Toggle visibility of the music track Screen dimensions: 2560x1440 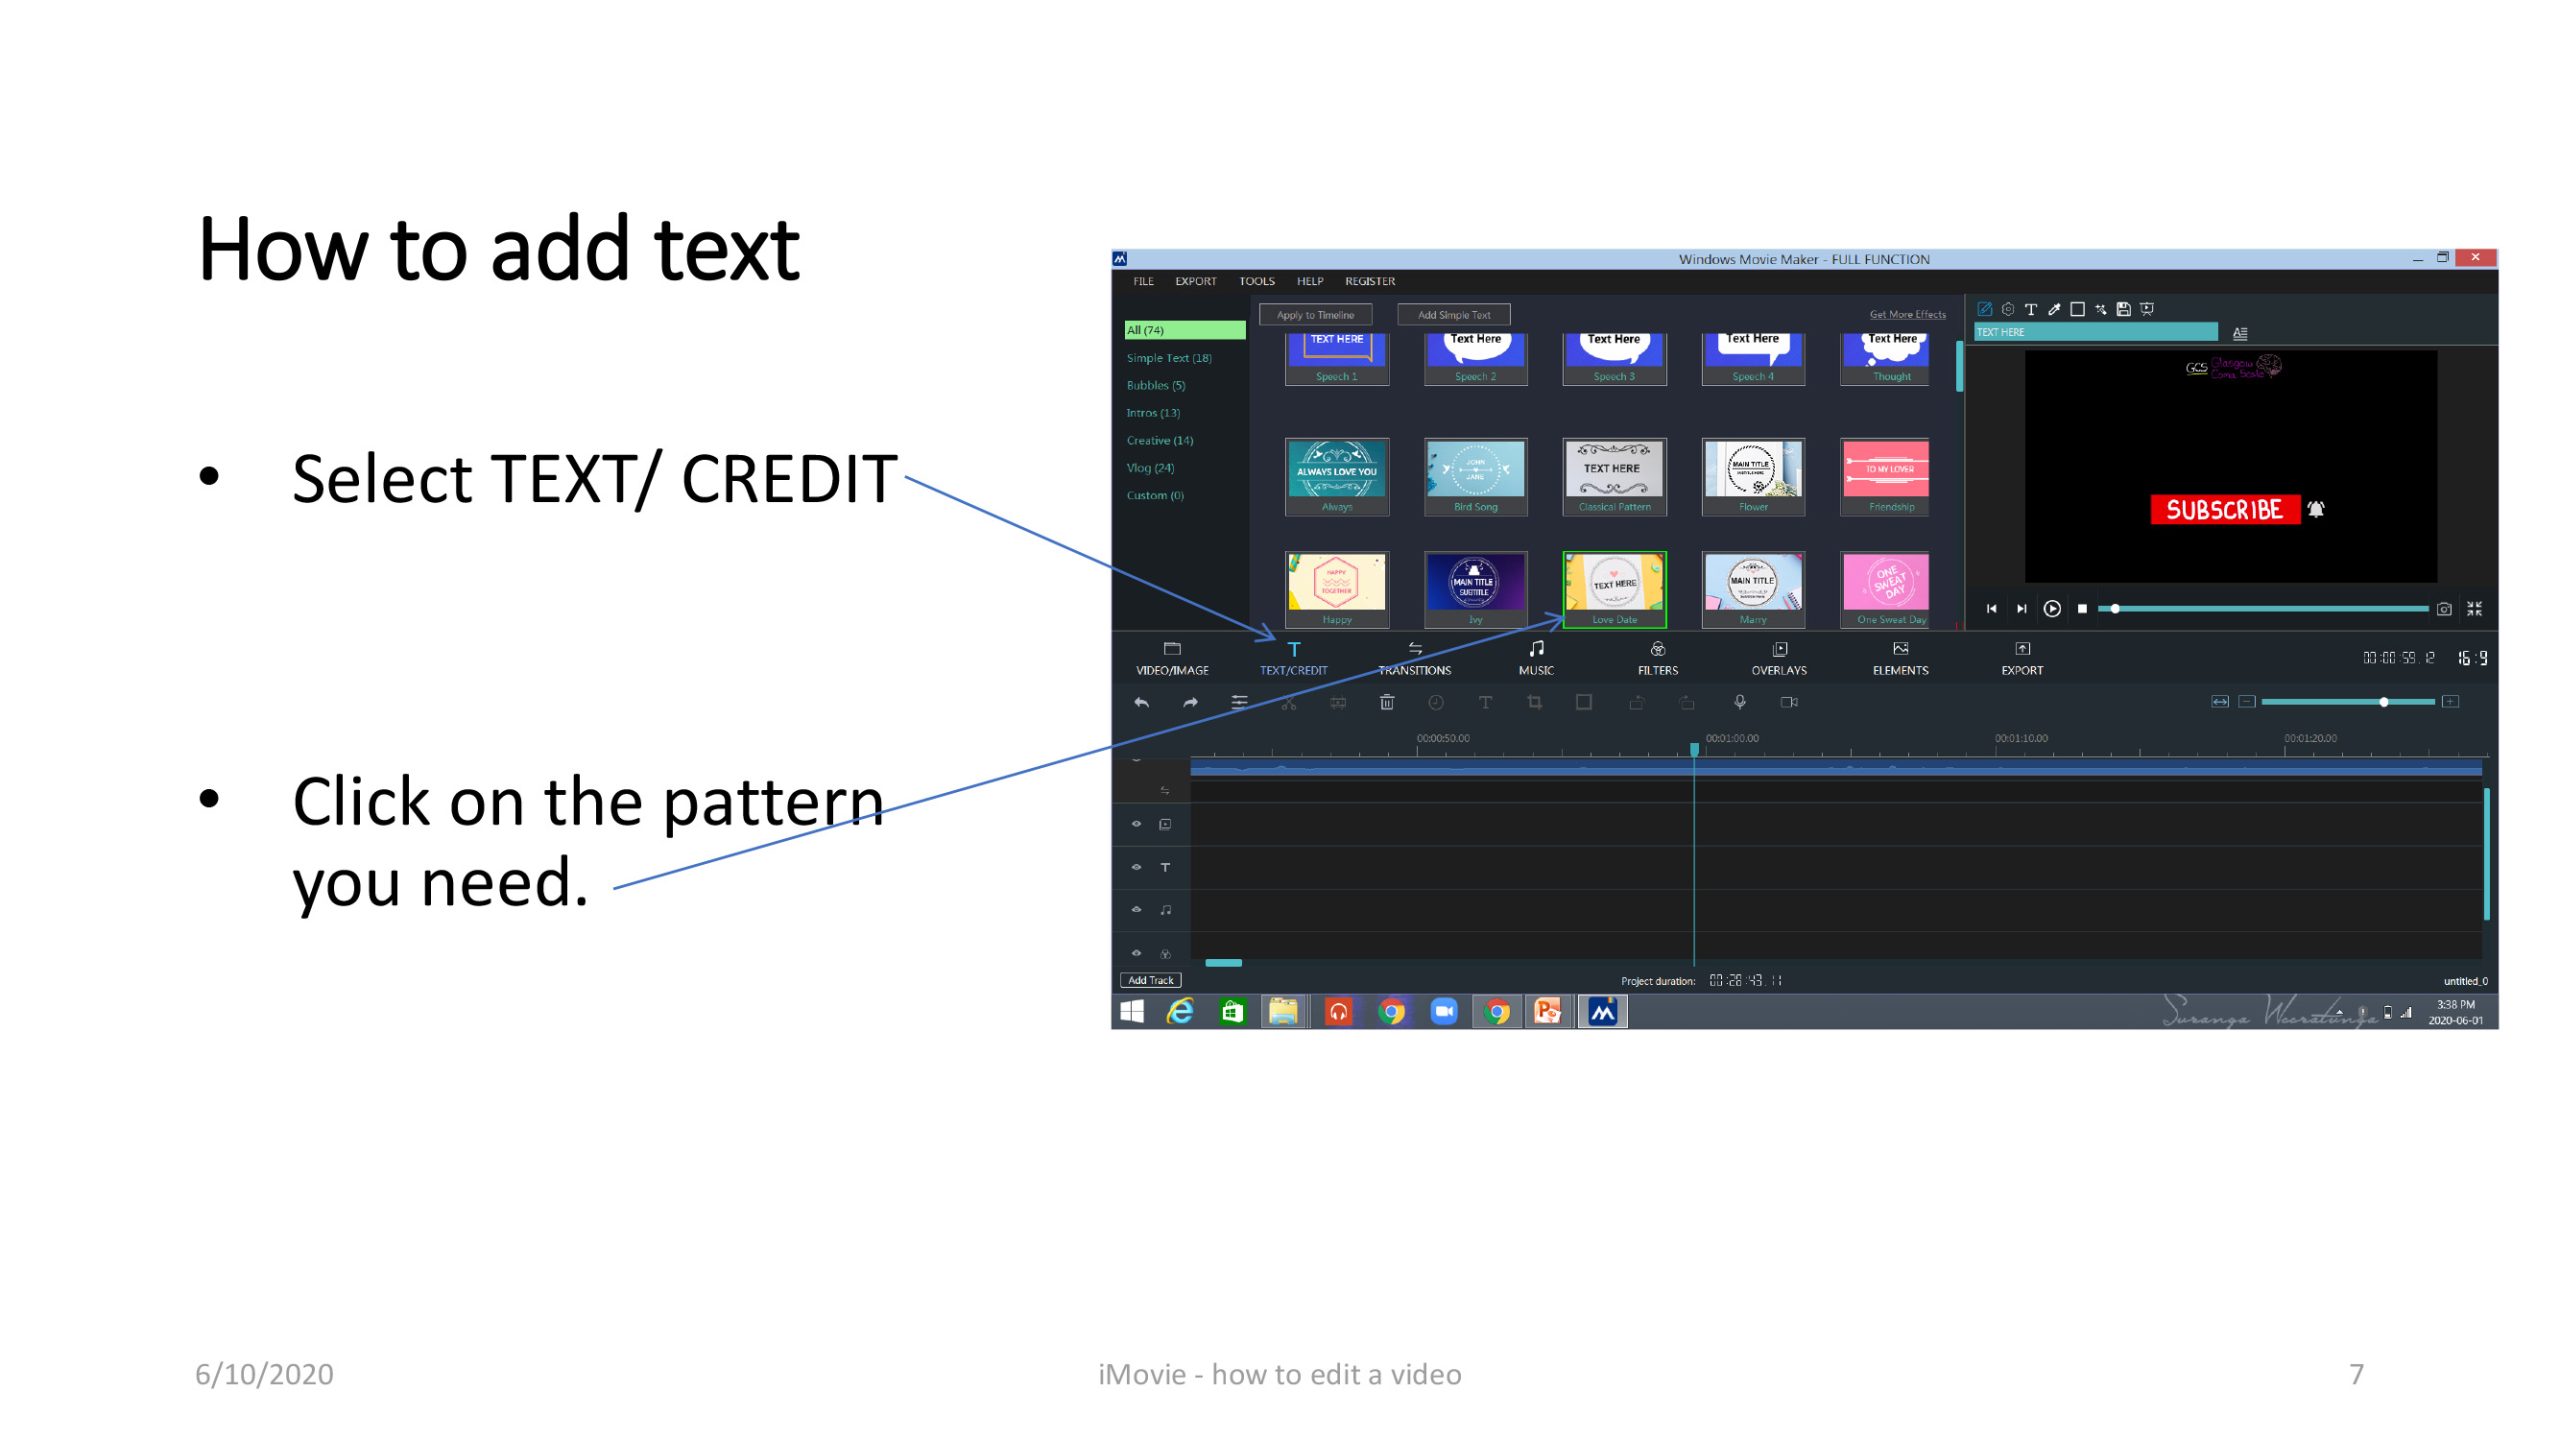click(1136, 910)
